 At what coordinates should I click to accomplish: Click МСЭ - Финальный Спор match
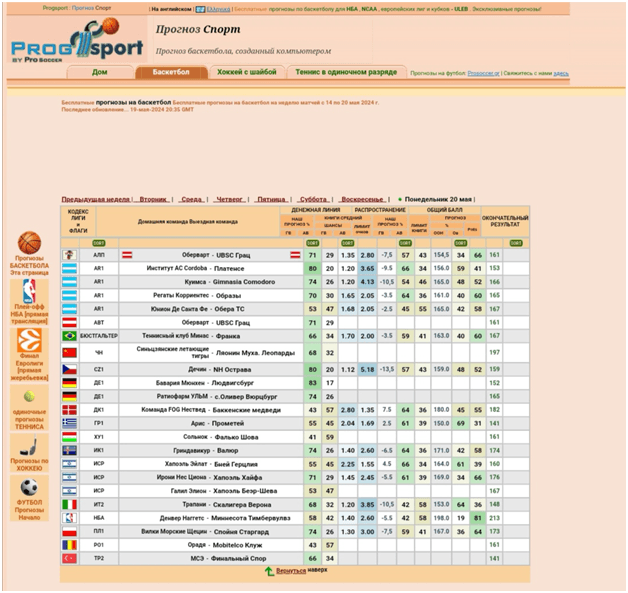click(x=228, y=558)
